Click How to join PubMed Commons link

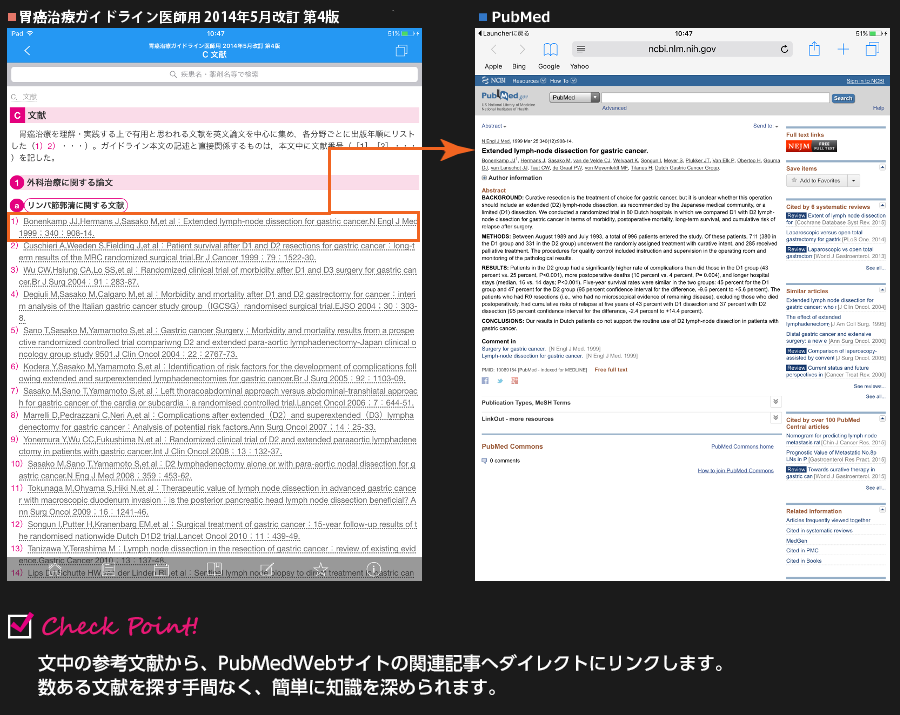pos(735,471)
